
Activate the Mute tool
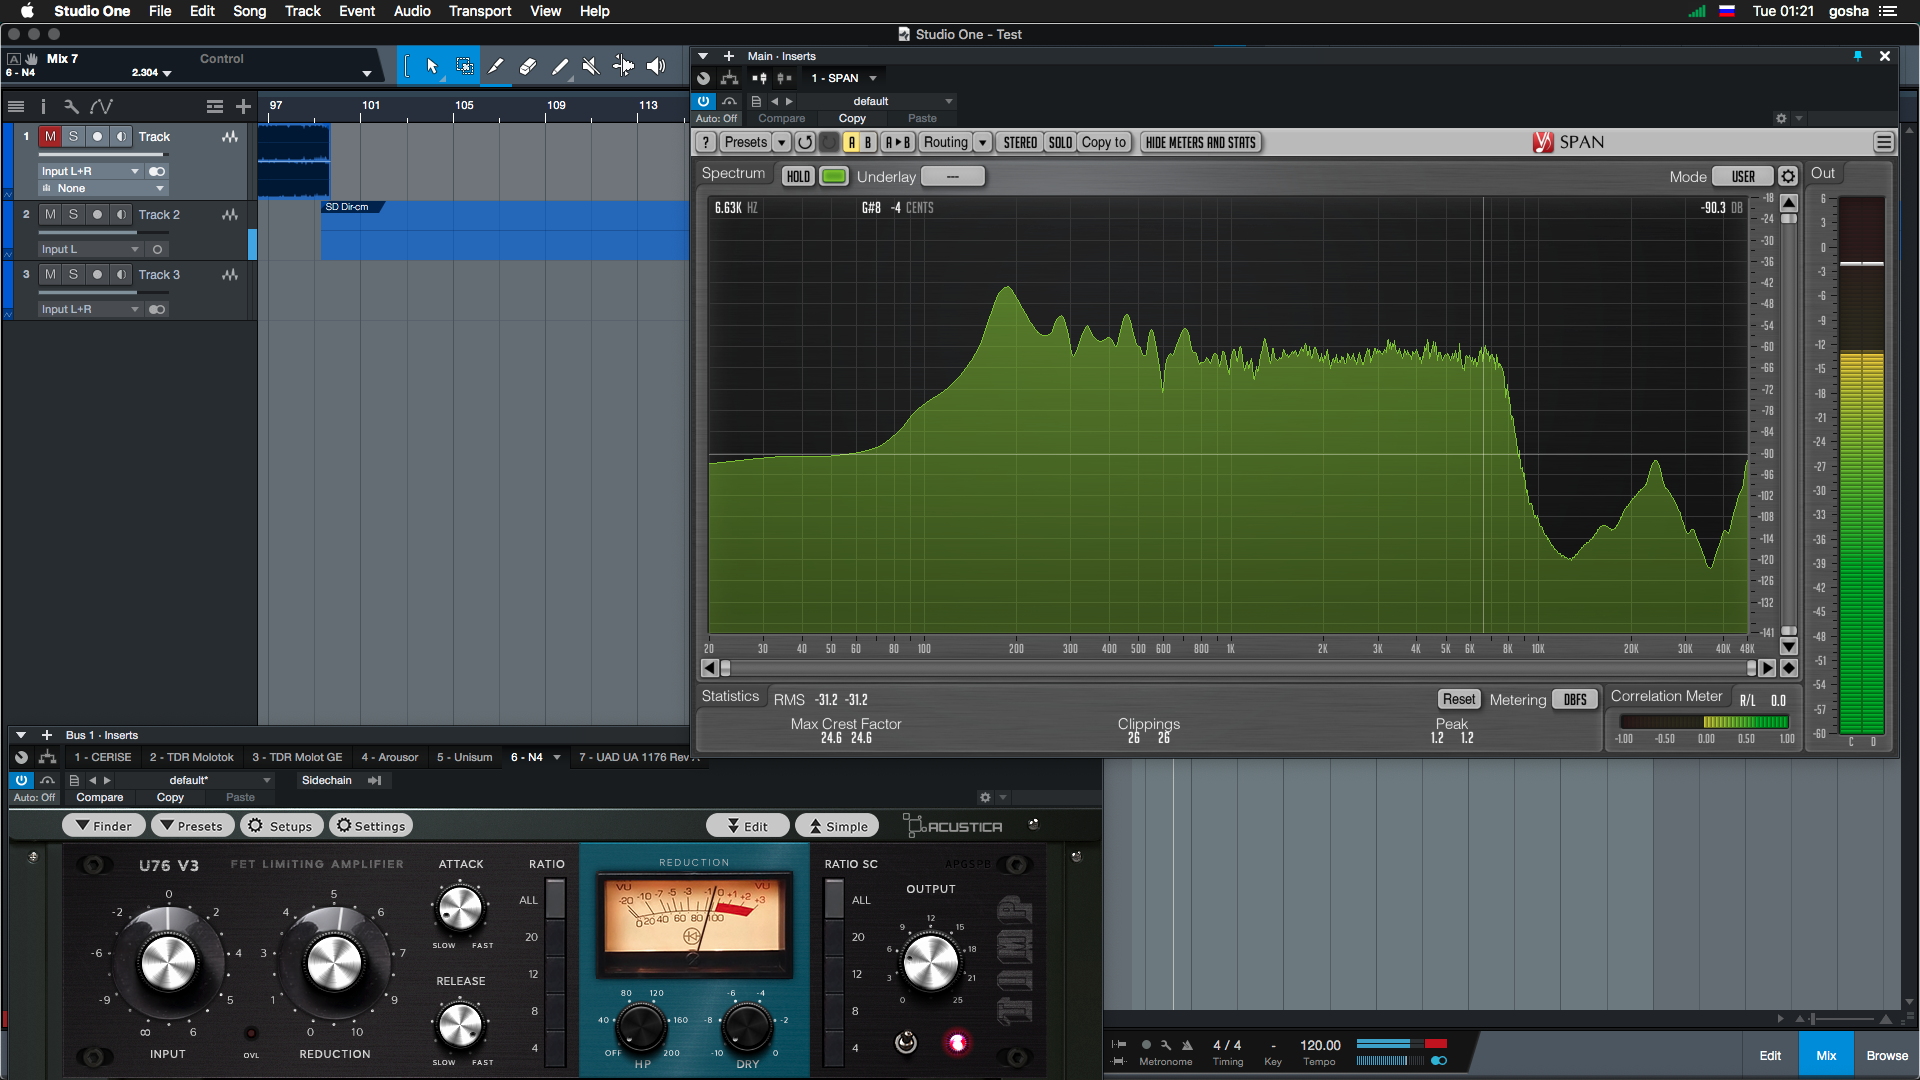coord(591,66)
